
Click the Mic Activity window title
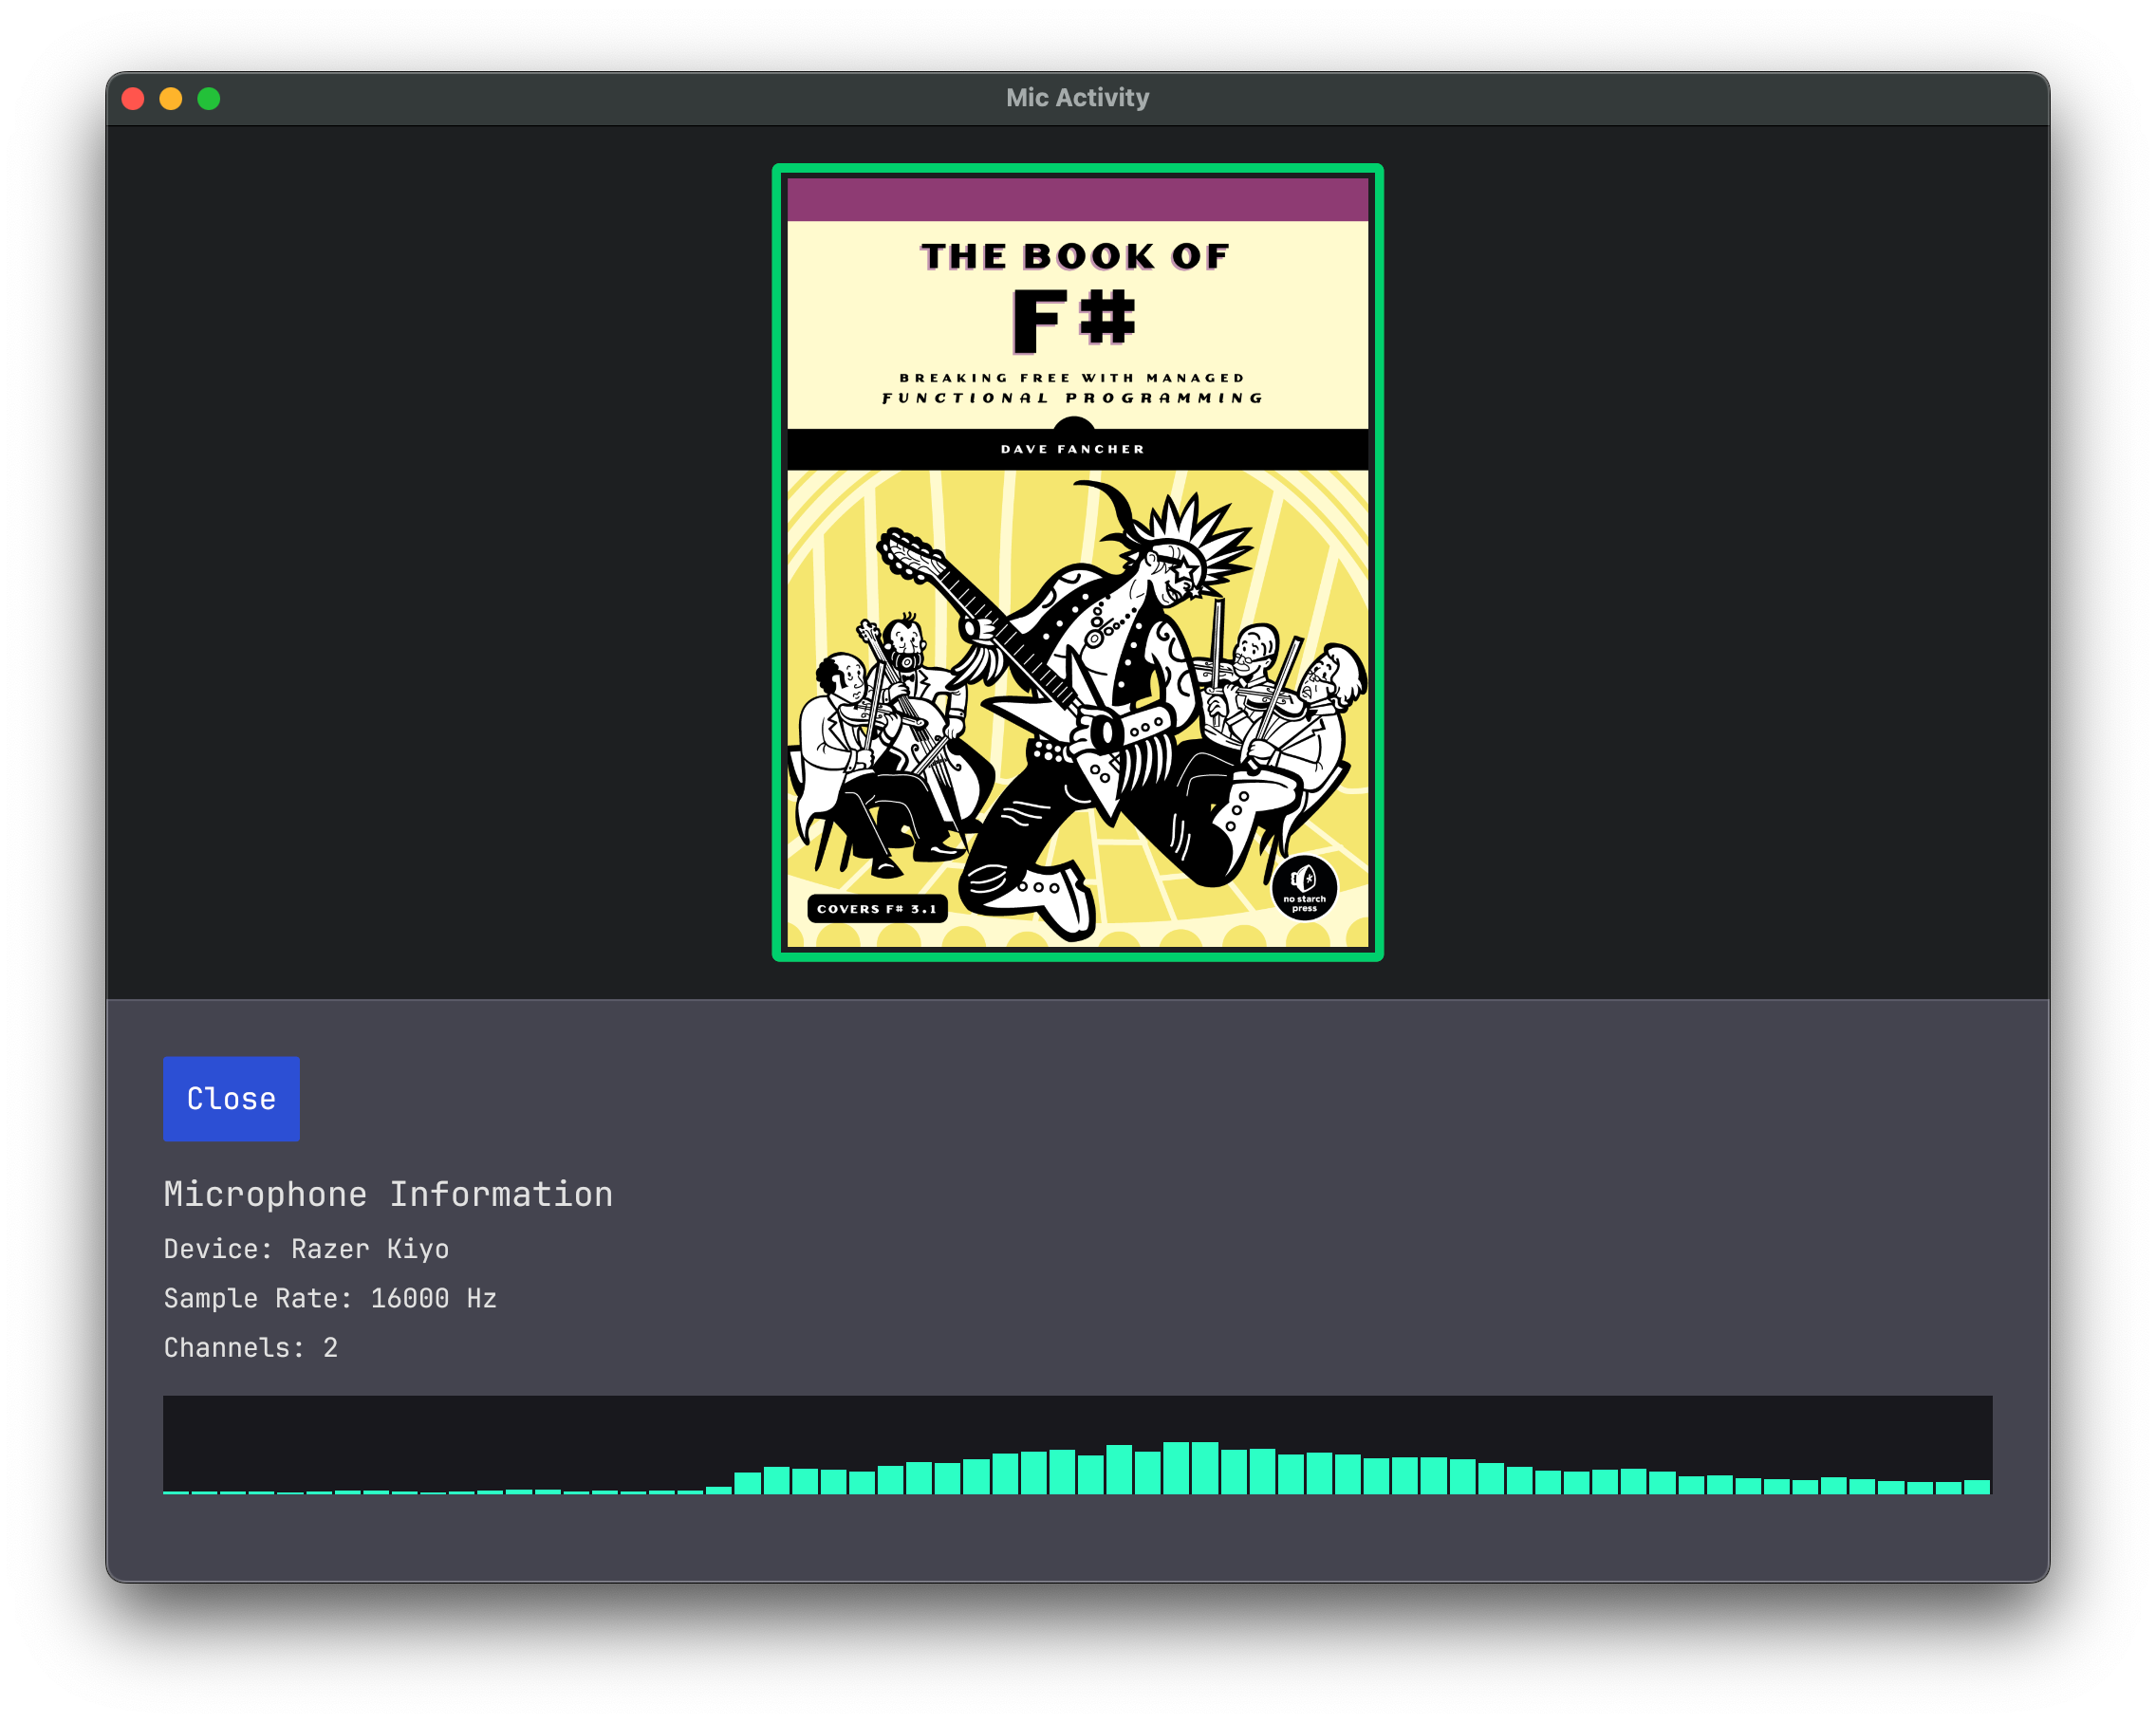(1077, 98)
